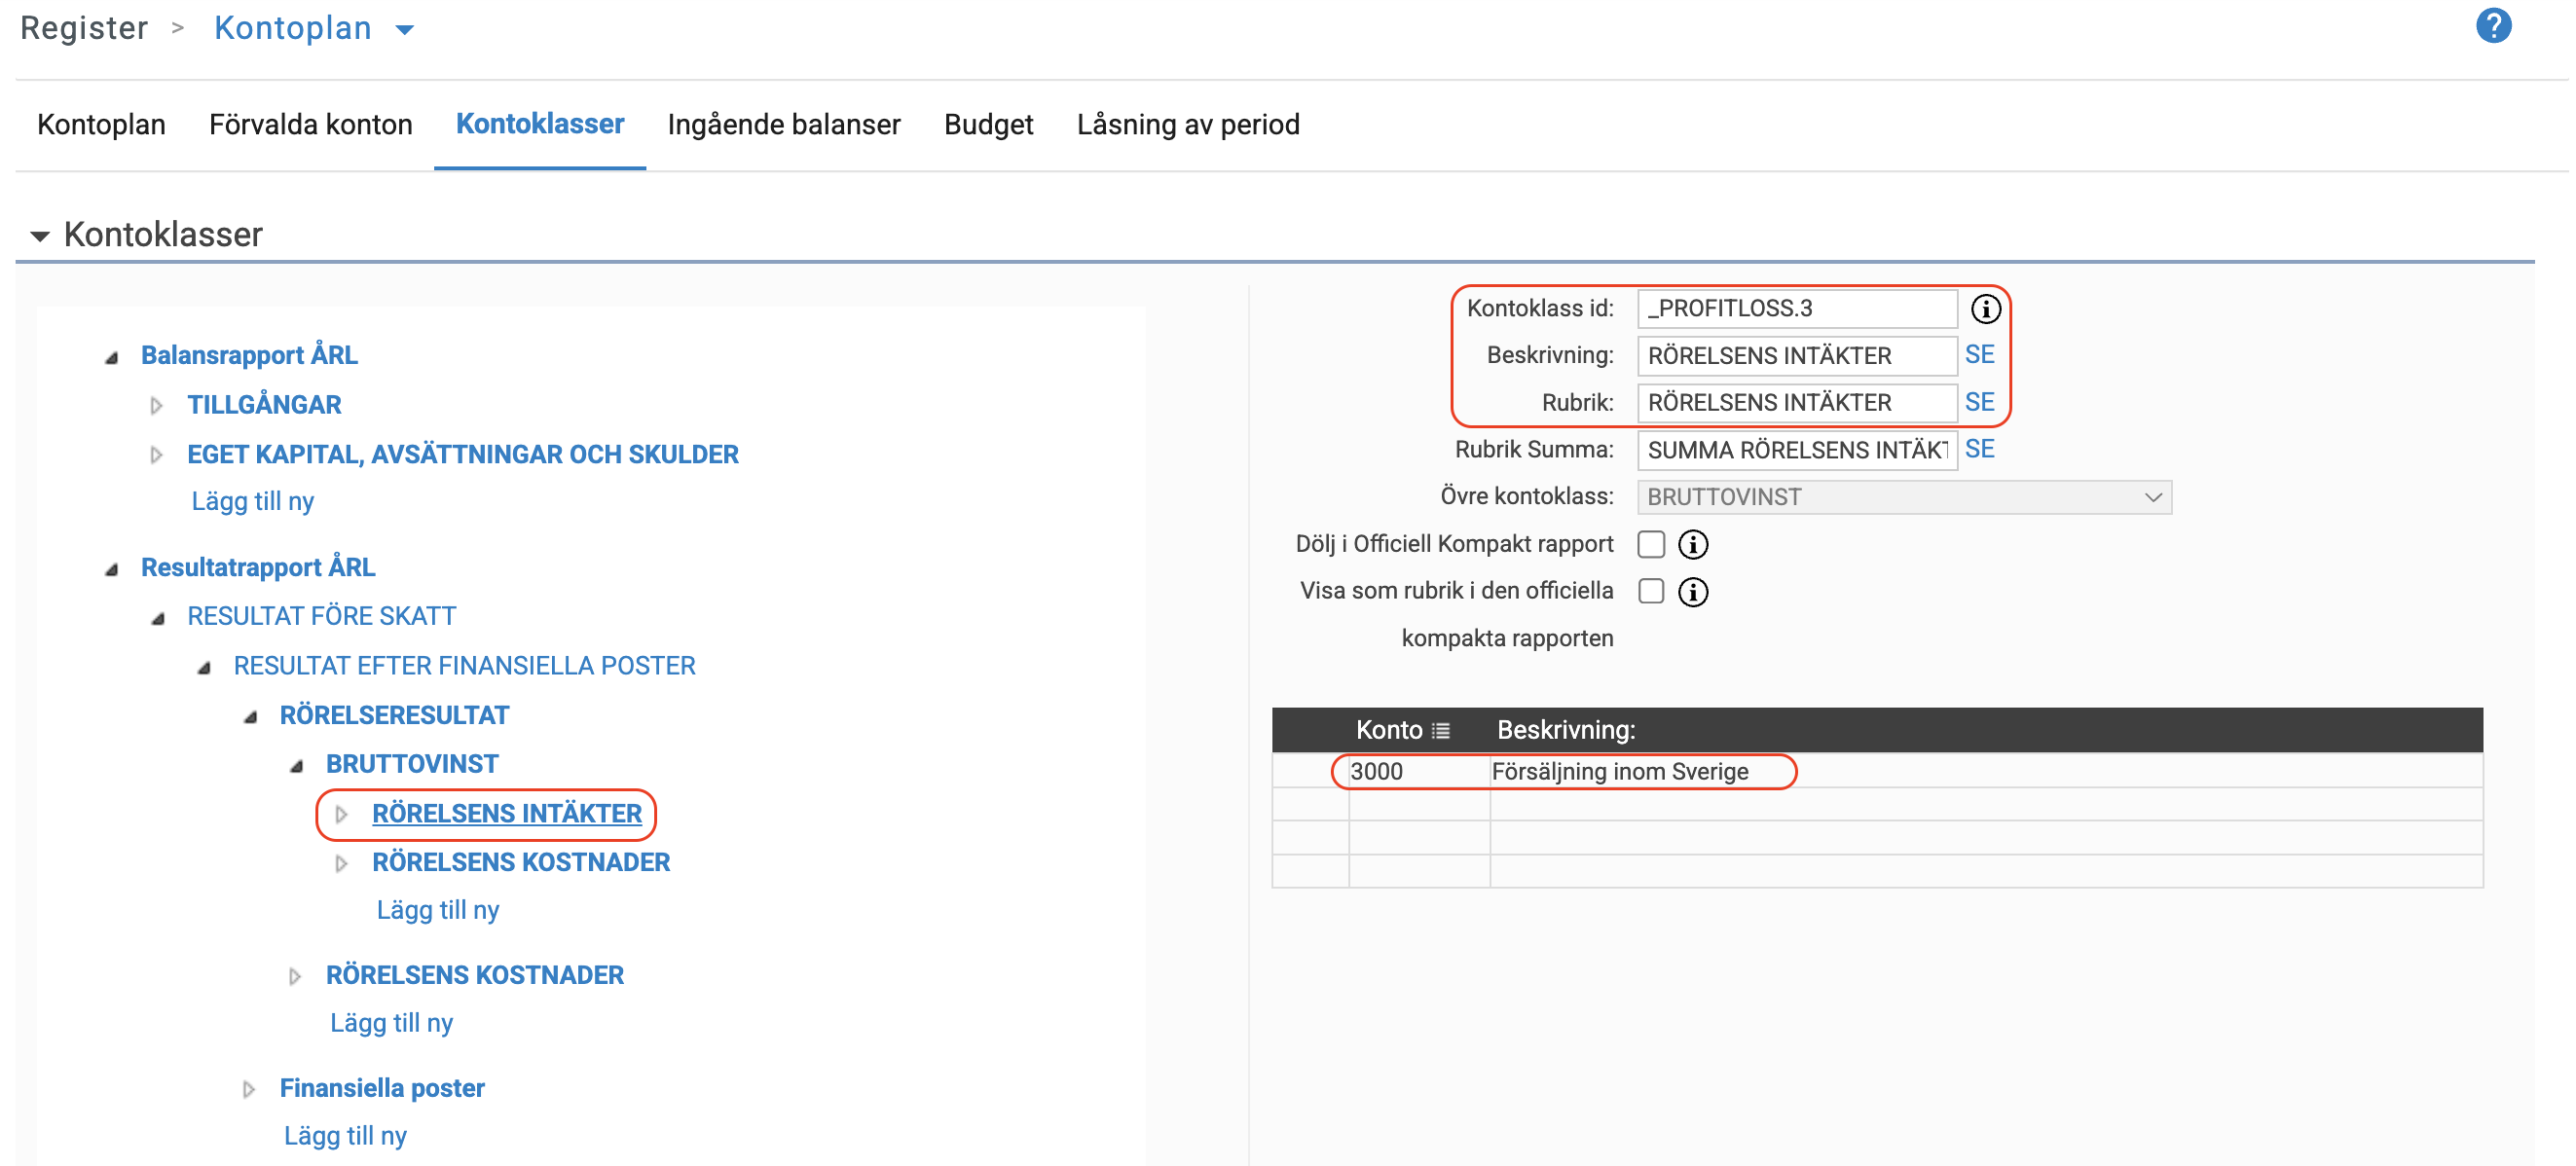Focus the Kontoklass id input field
Screen dimensions: 2576x1166
click(1797, 309)
